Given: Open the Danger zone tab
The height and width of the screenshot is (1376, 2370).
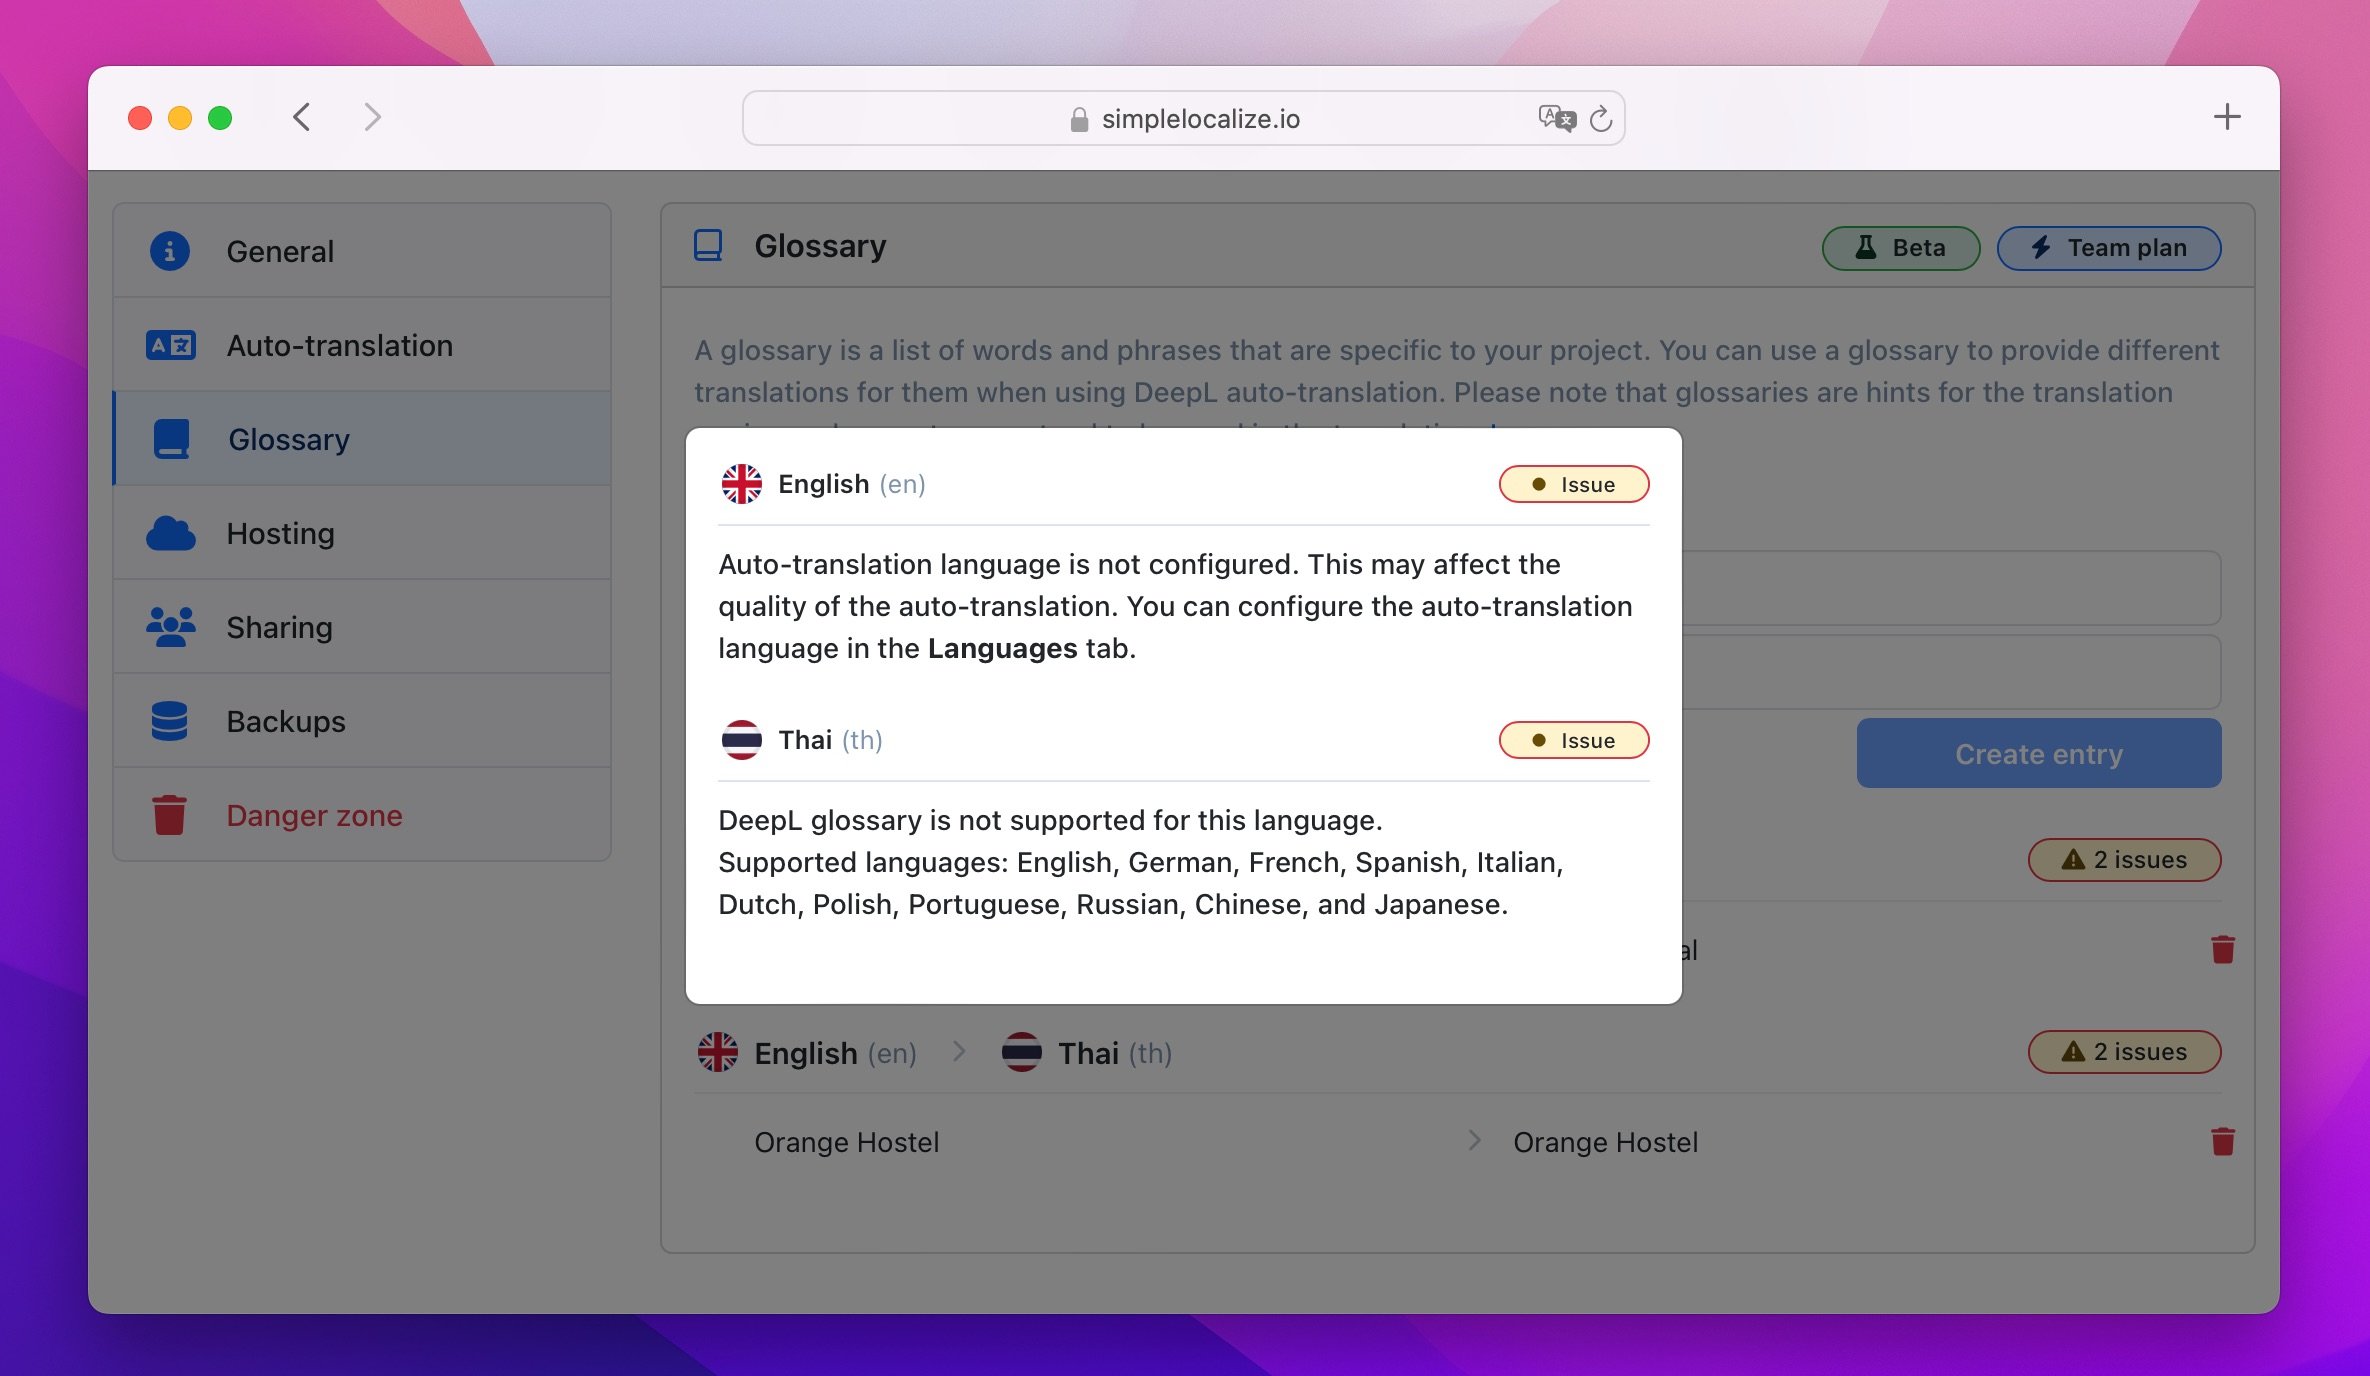Looking at the screenshot, I should tap(362, 814).
